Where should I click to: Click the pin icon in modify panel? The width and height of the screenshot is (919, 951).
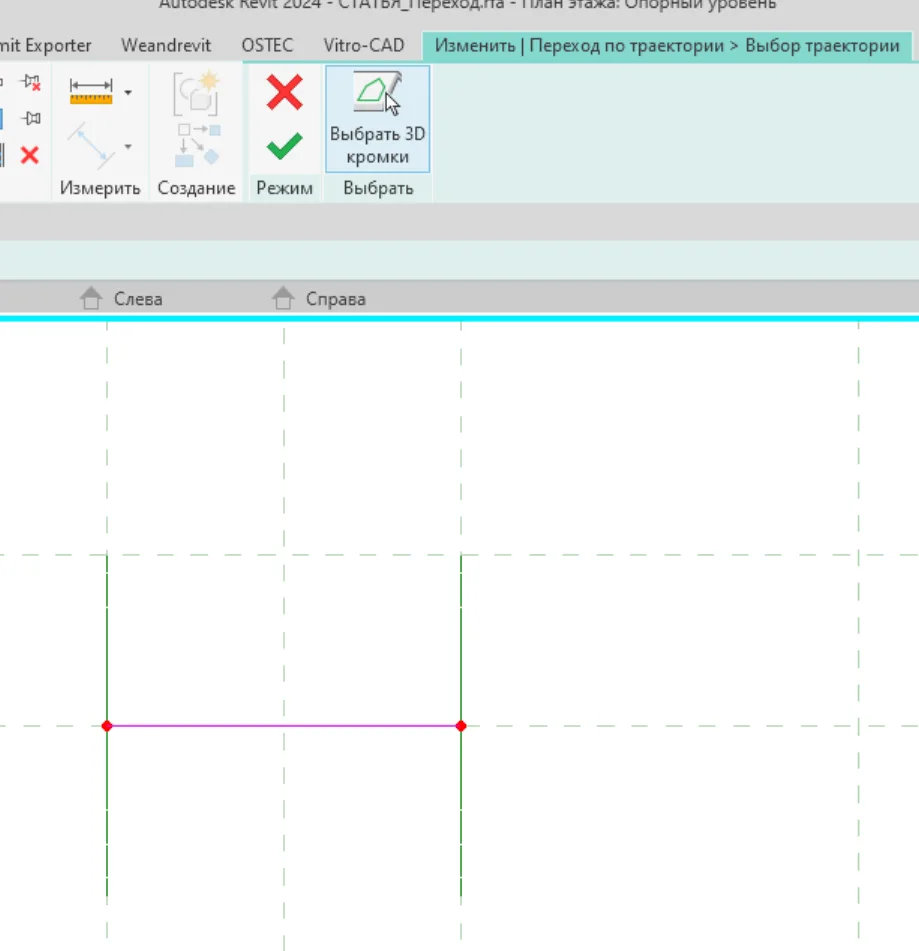click(30, 119)
